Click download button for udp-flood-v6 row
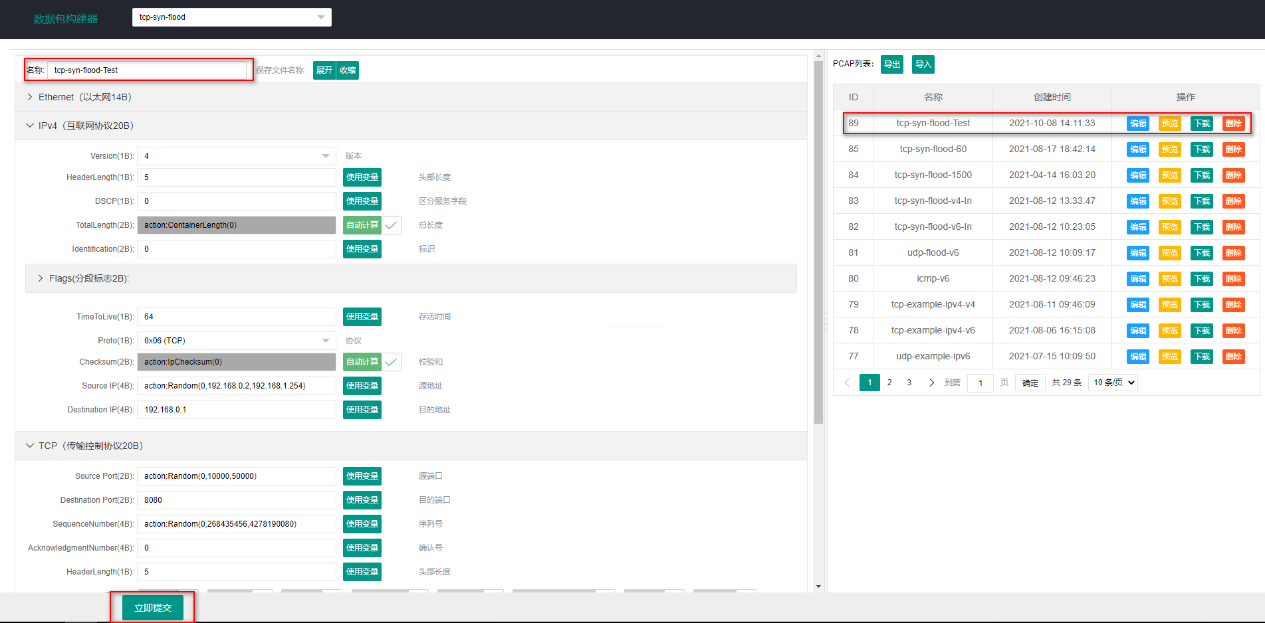This screenshot has width=1265, height=623. [x=1202, y=253]
